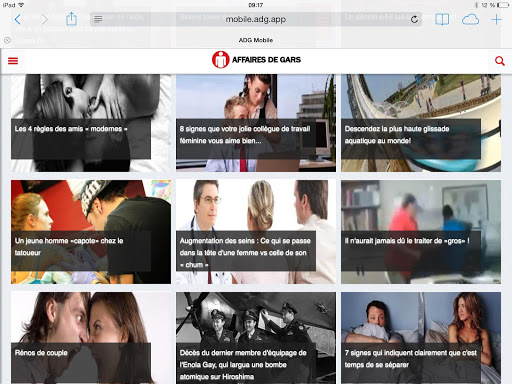The width and height of the screenshot is (512, 384).
Task: Select the ADG Mobile tab
Action: point(256,40)
